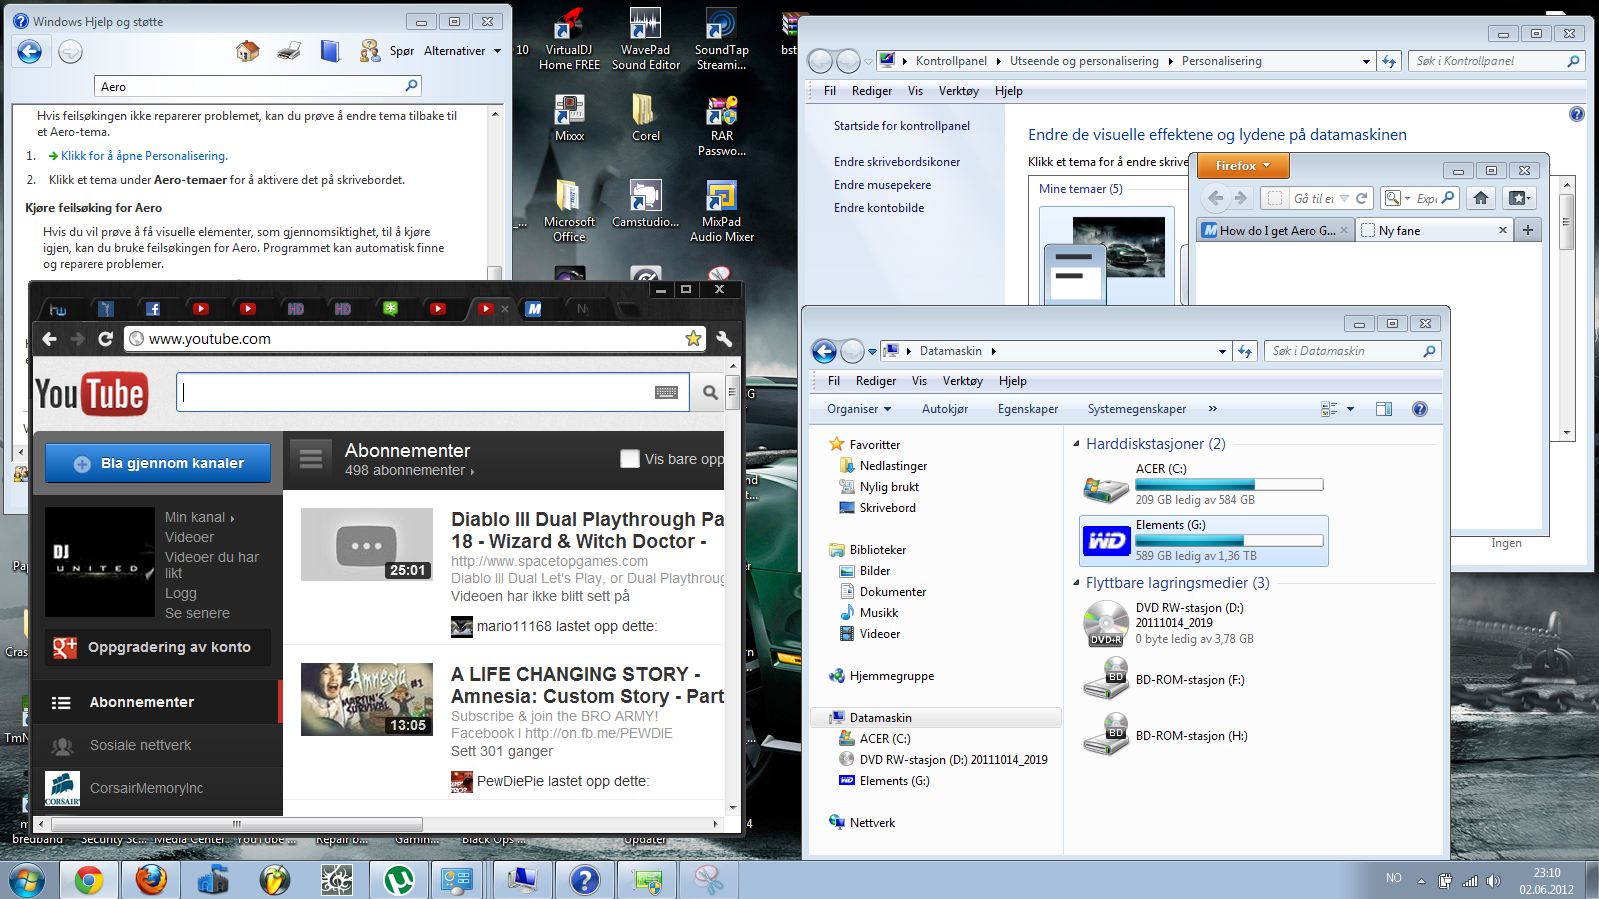The image size is (1599, 899).
Task: Open 'Klikk for å åpne Personalisering' link
Action: click(144, 156)
